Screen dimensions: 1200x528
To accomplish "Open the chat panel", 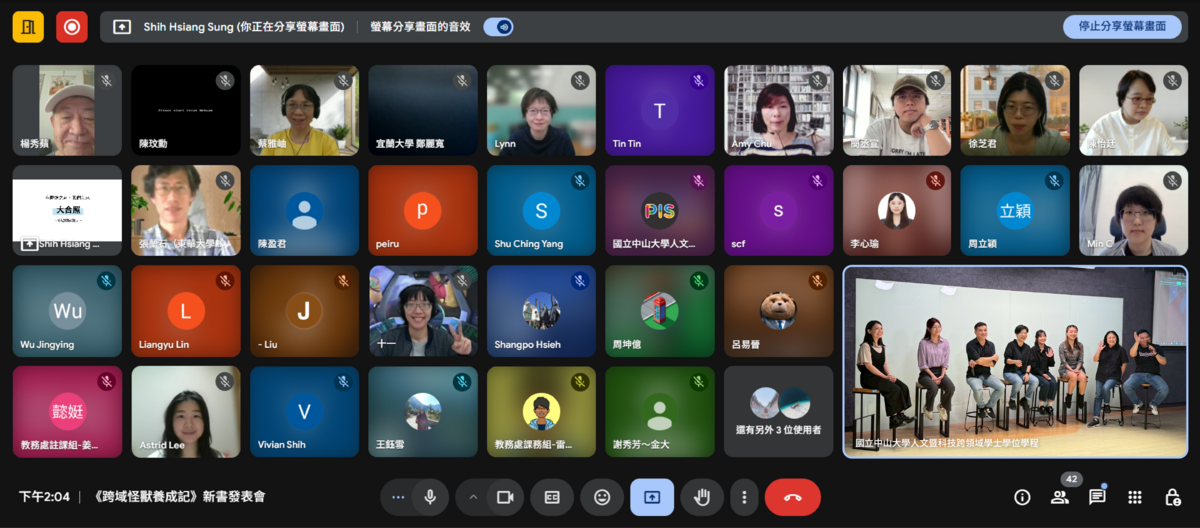I will click(1097, 497).
